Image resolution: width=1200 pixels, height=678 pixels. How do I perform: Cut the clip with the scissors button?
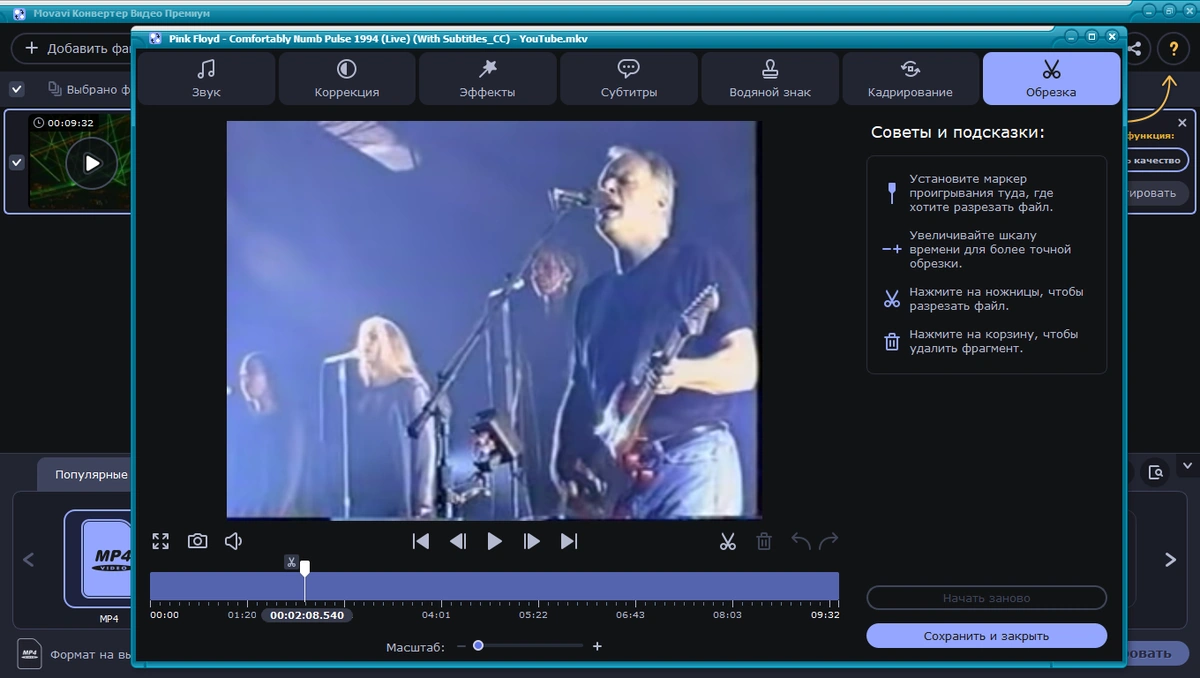[x=727, y=541]
